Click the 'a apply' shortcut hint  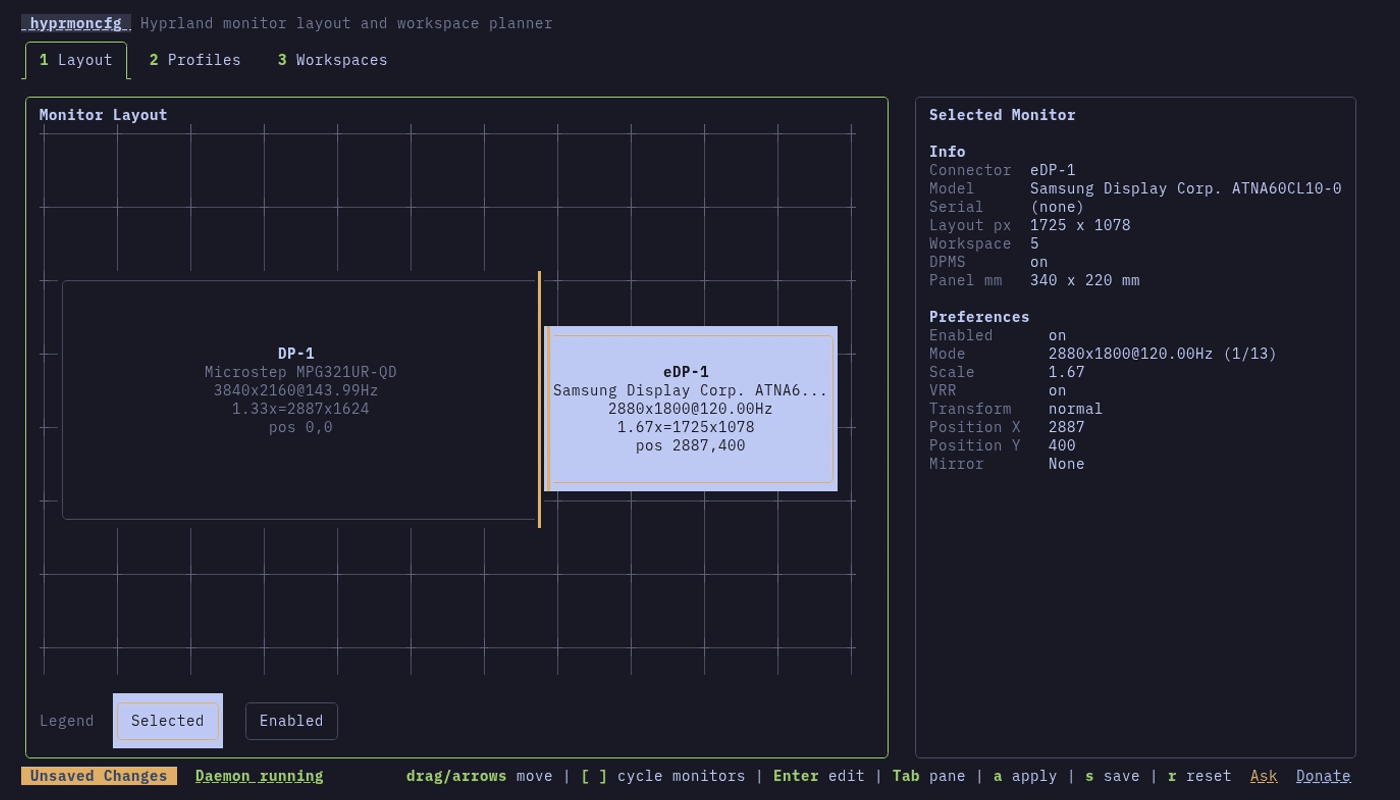pyautogui.click(x=1025, y=776)
